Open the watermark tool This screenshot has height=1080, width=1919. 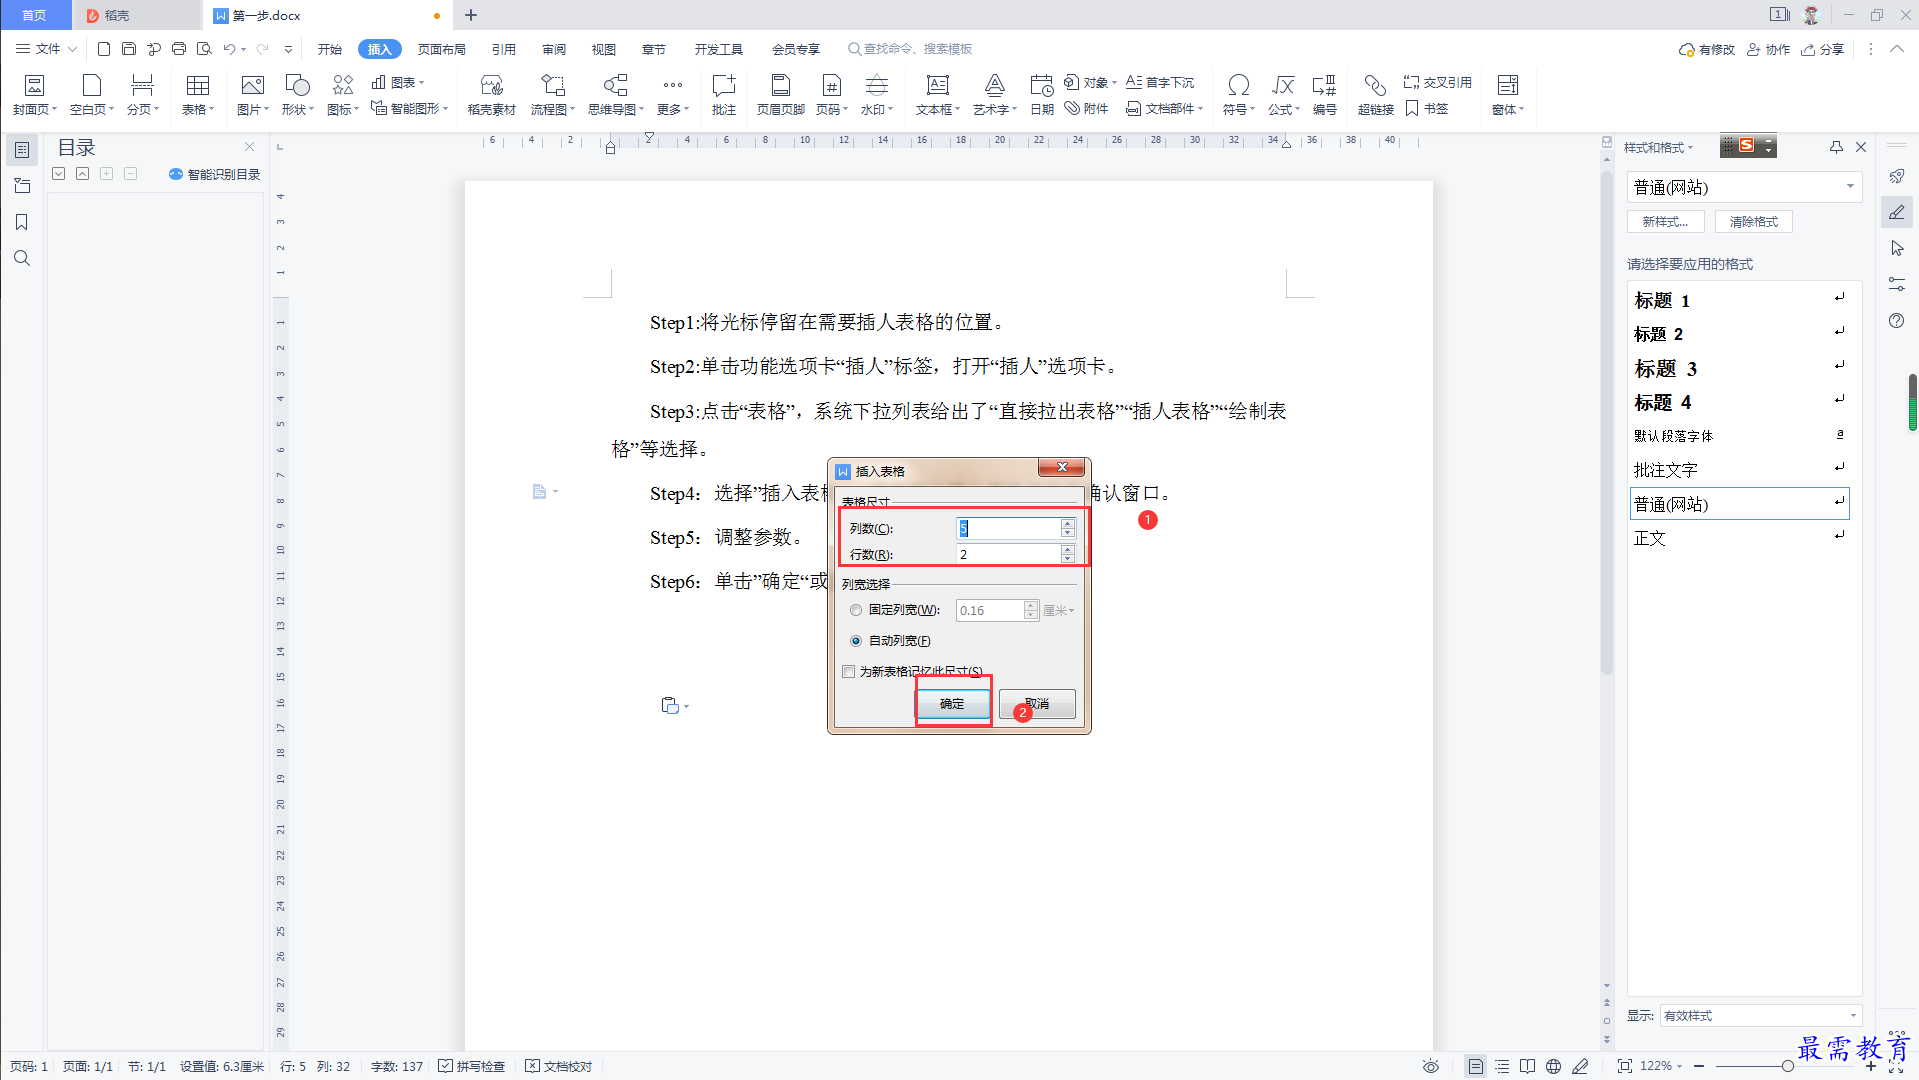pyautogui.click(x=877, y=95)
